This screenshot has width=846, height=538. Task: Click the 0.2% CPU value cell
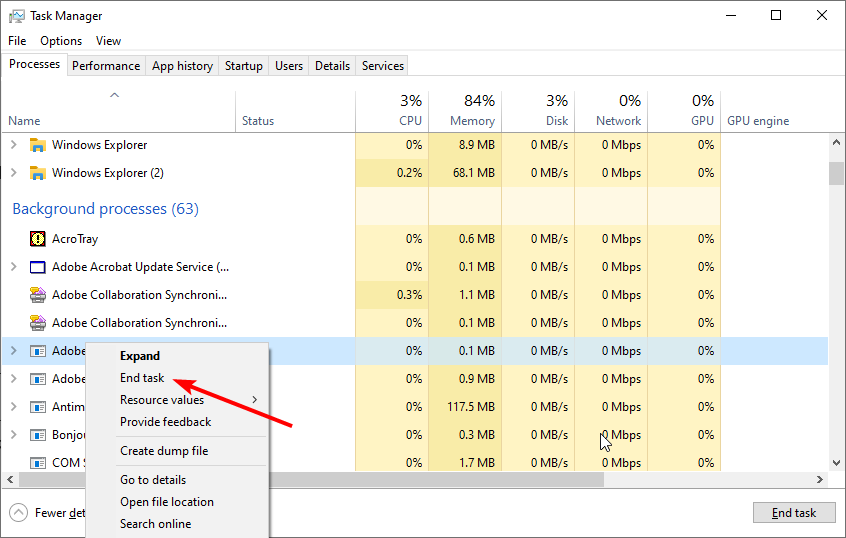[392, 173]
